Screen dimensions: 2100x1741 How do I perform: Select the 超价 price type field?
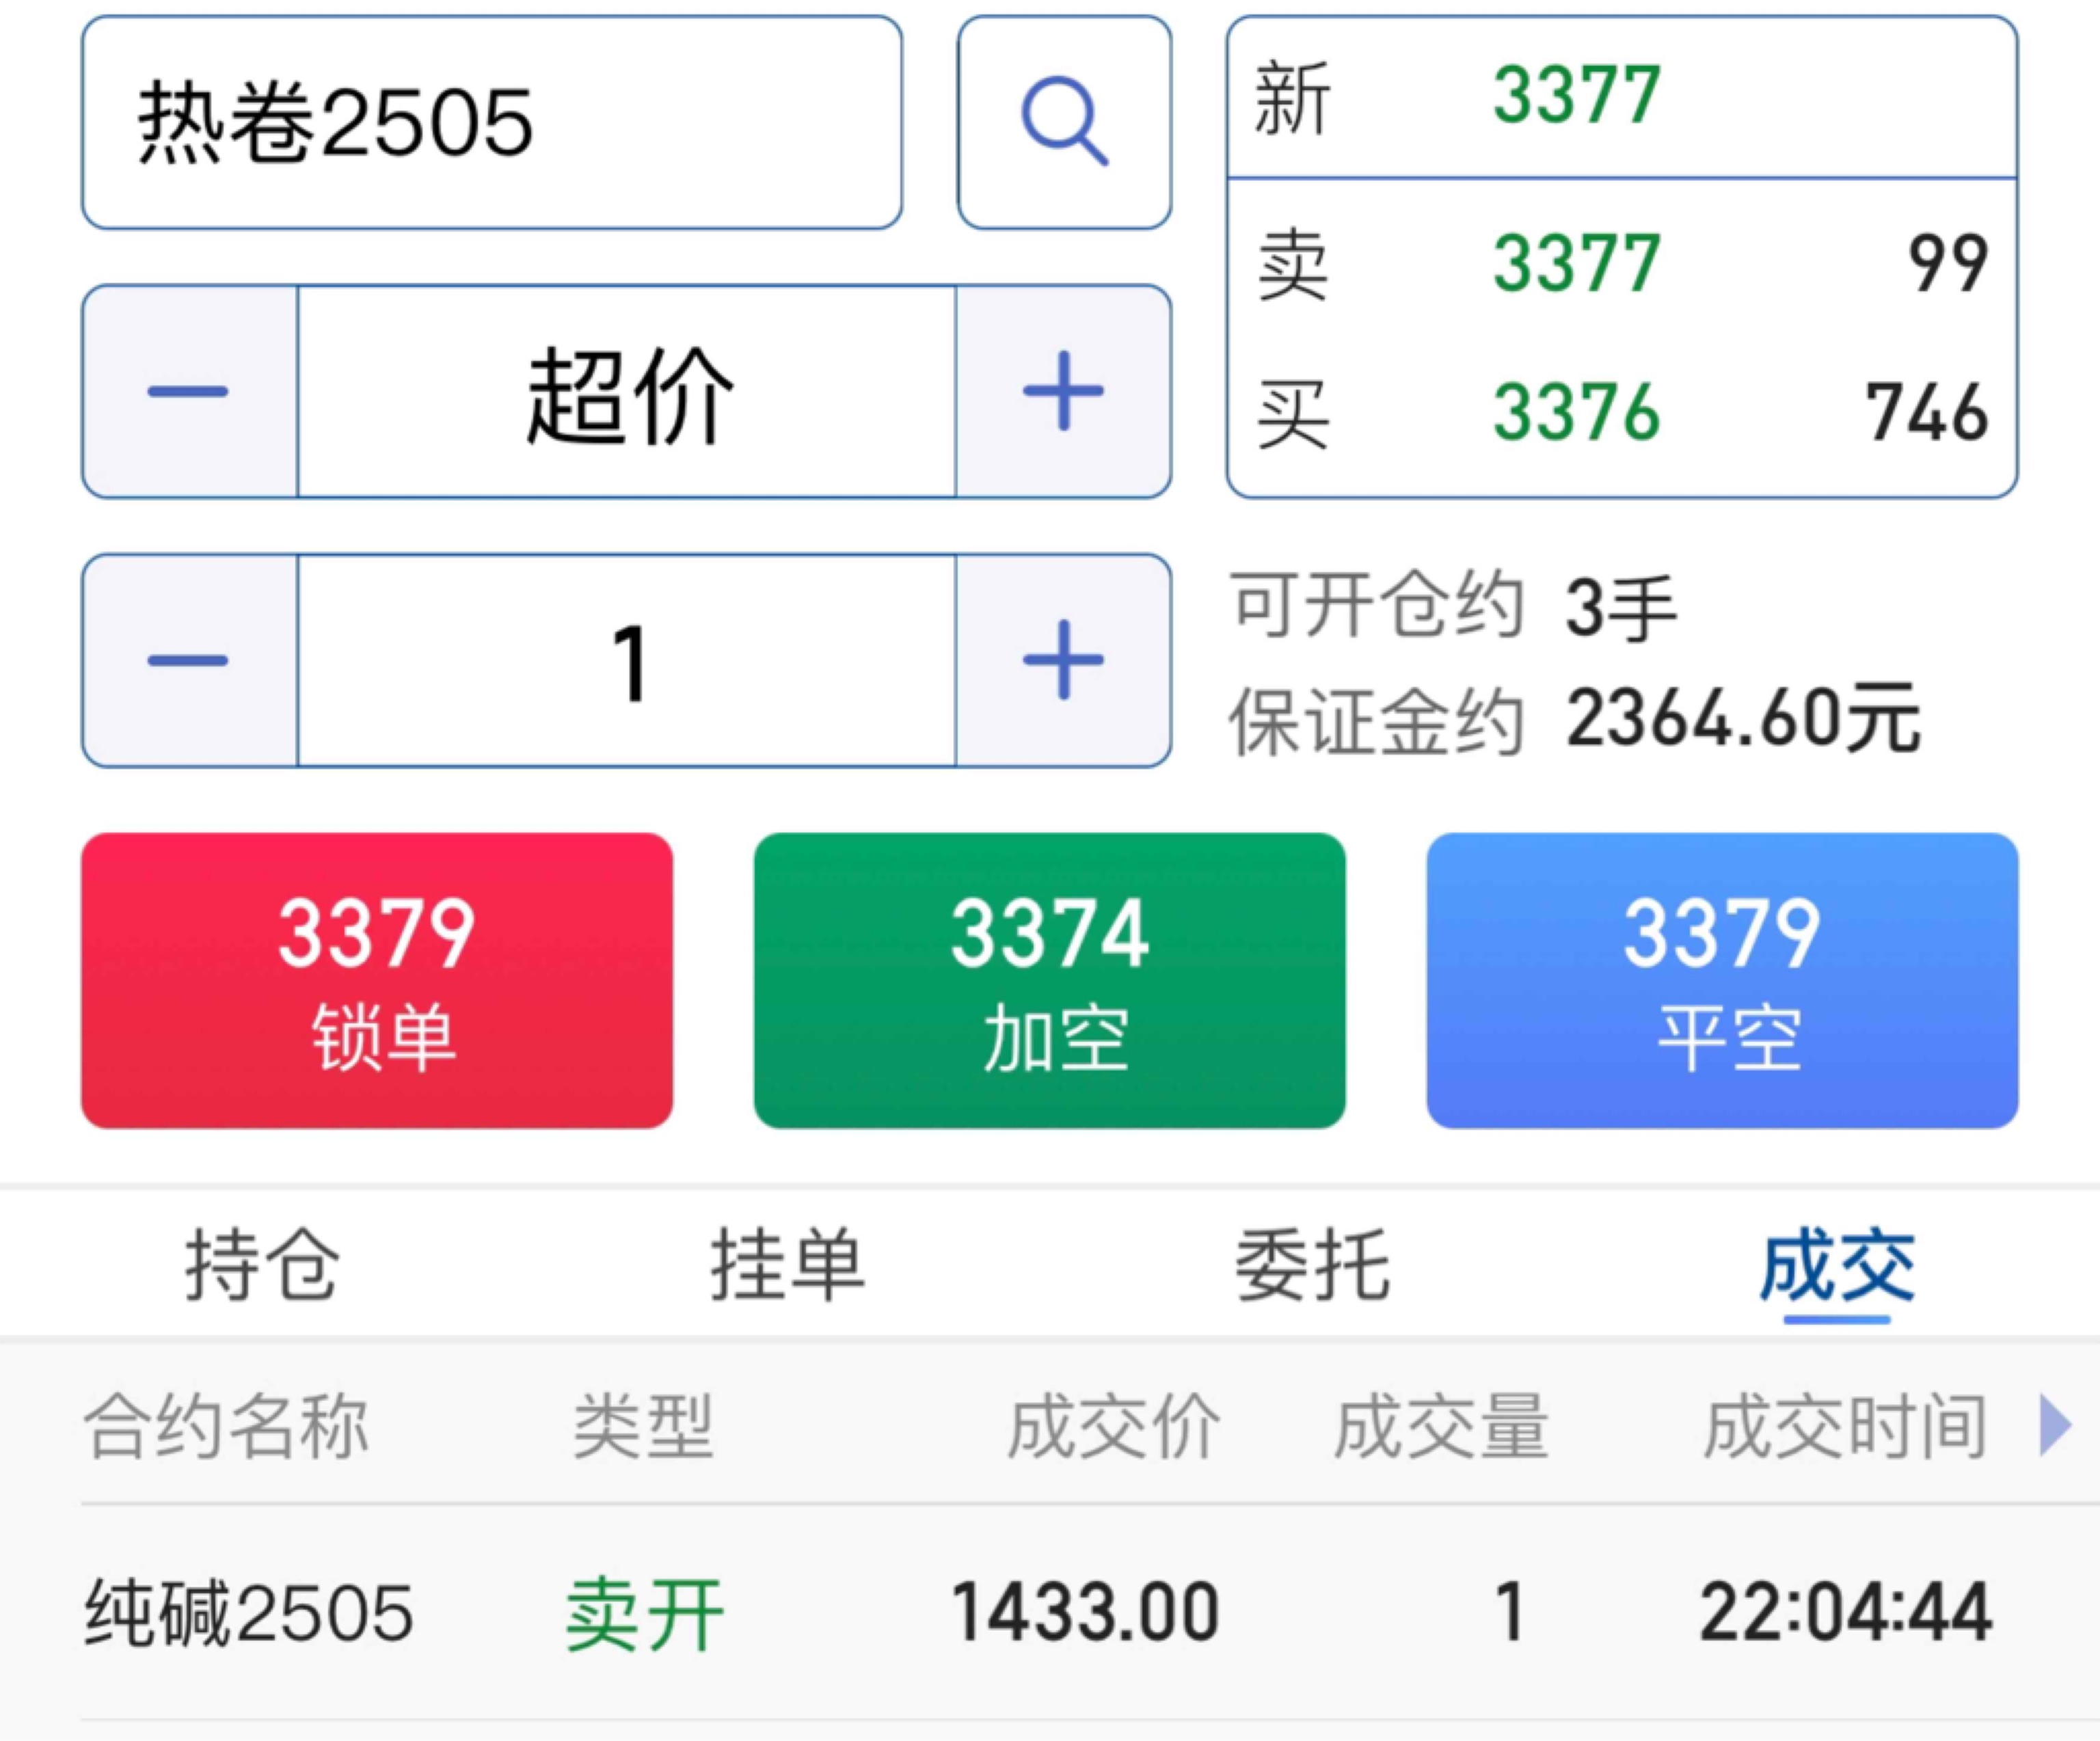pos(627,391)
